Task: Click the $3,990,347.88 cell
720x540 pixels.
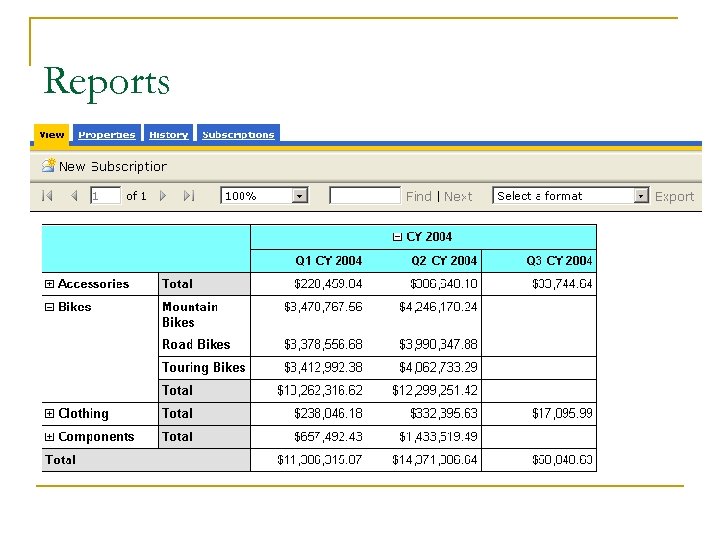Action: pos(438,344)
